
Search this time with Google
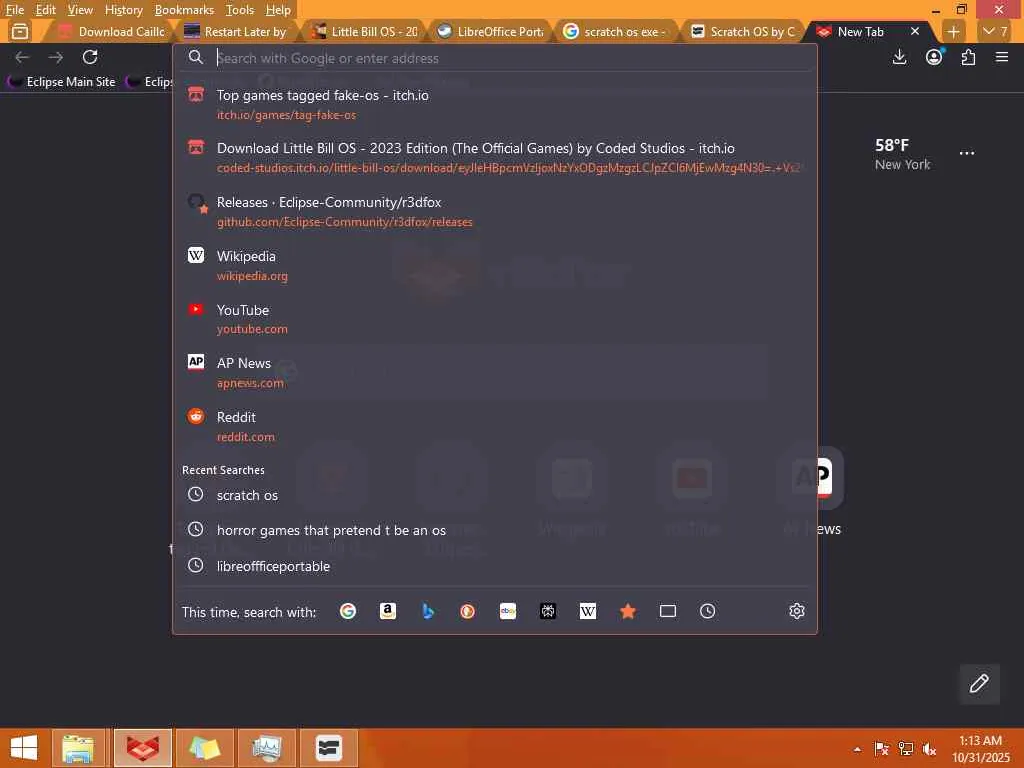(347, 611)
